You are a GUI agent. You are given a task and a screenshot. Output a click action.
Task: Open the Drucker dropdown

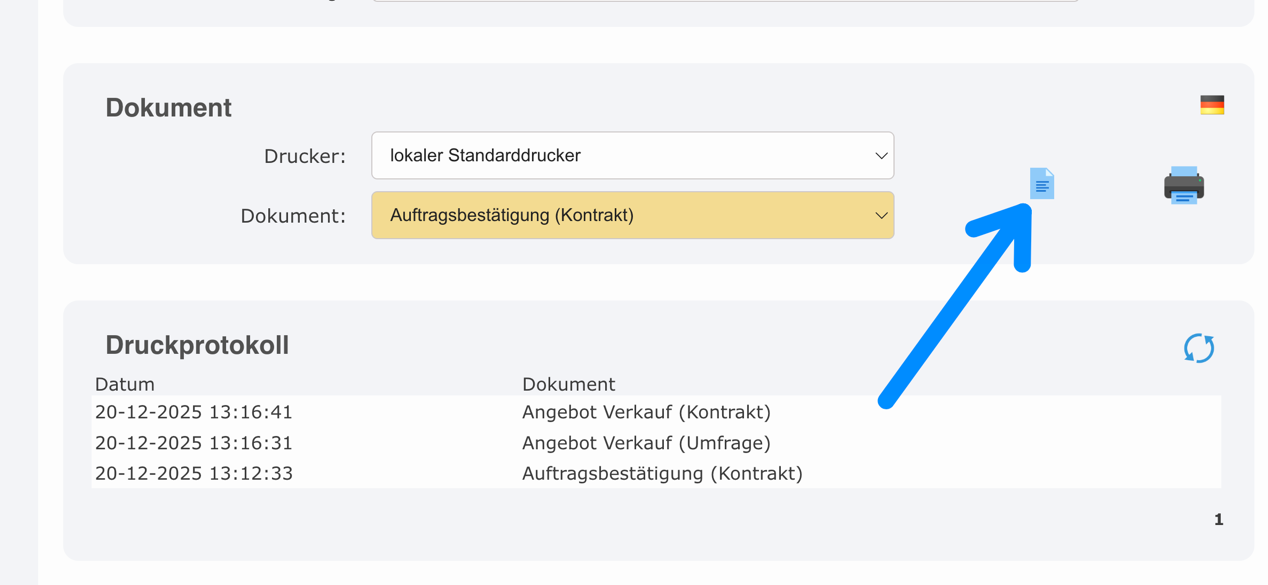click(x=632, y=155)
